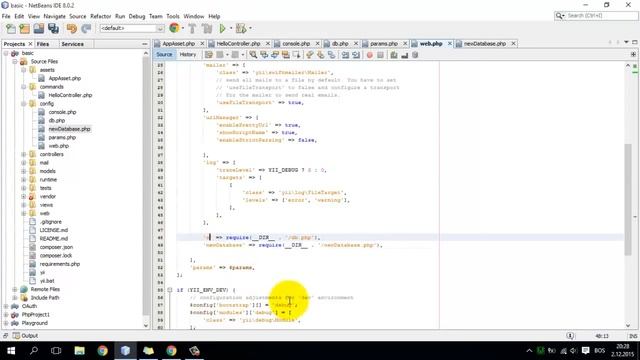Close the web.php editor tab

tap(449, 43)
